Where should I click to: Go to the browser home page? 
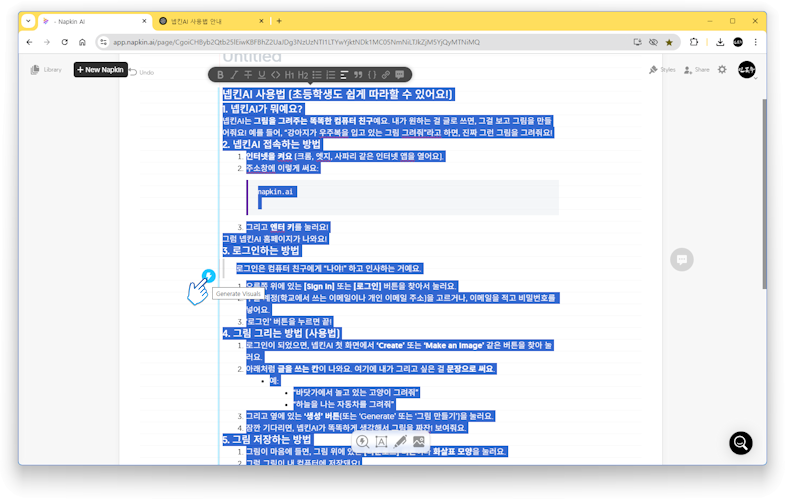click(82, 42)
